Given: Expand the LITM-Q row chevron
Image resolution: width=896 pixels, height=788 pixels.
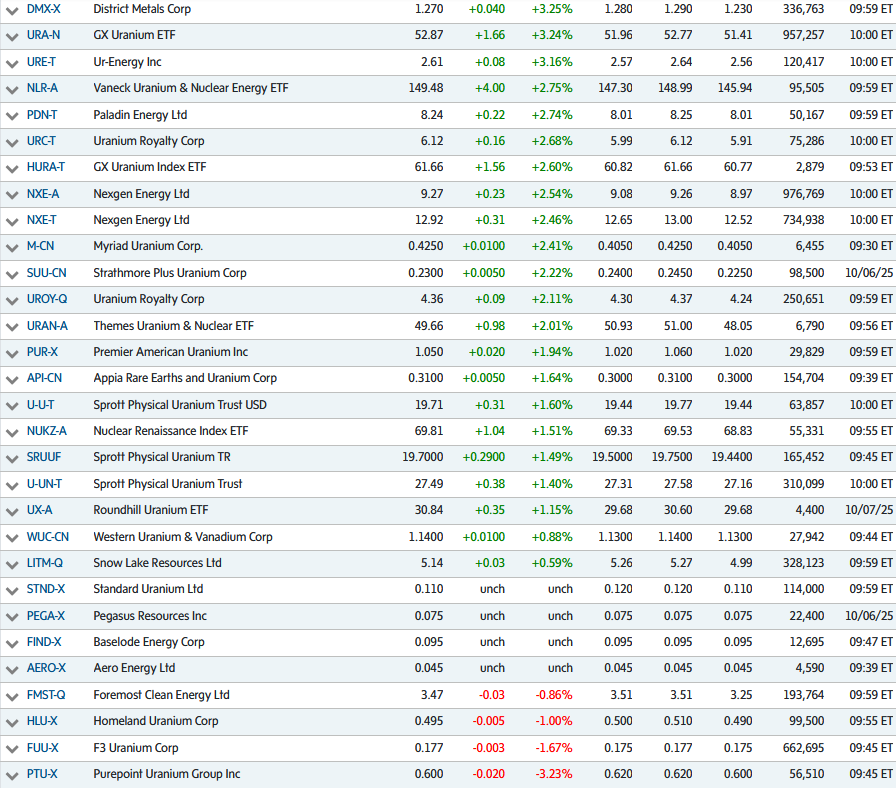Looking at the screenshot, I should [12, 563].
